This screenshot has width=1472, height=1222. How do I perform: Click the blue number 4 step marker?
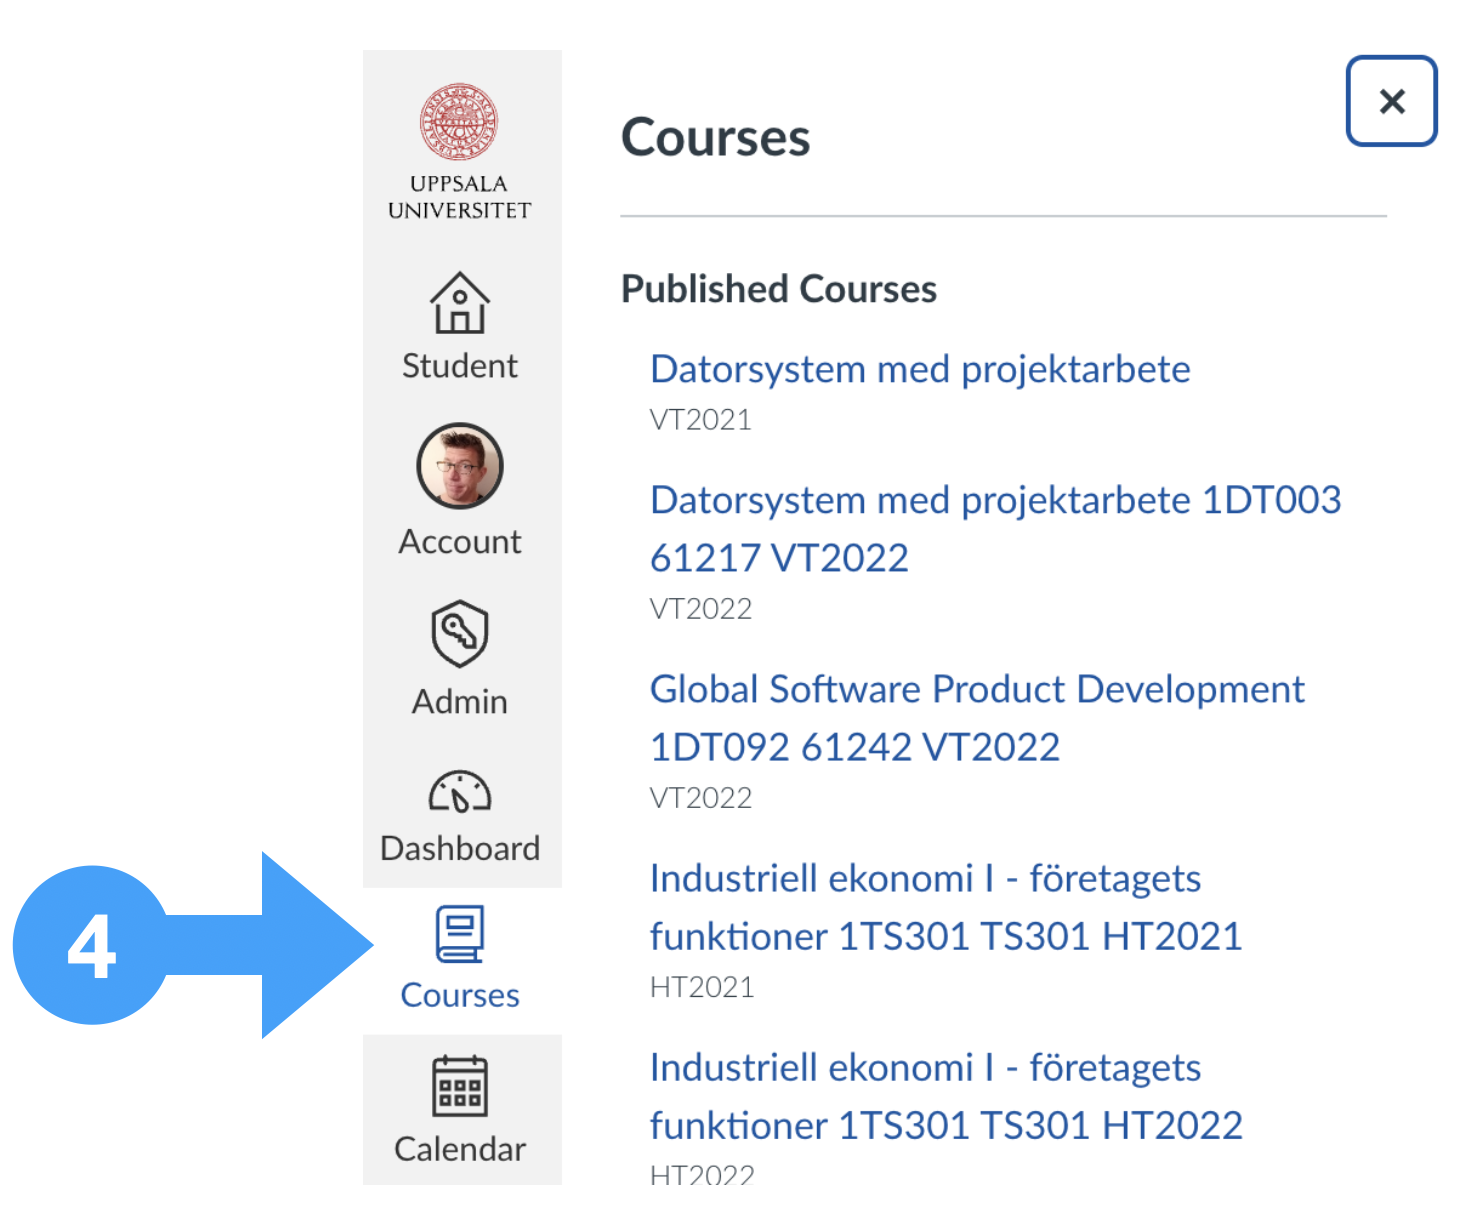point(92,945)
